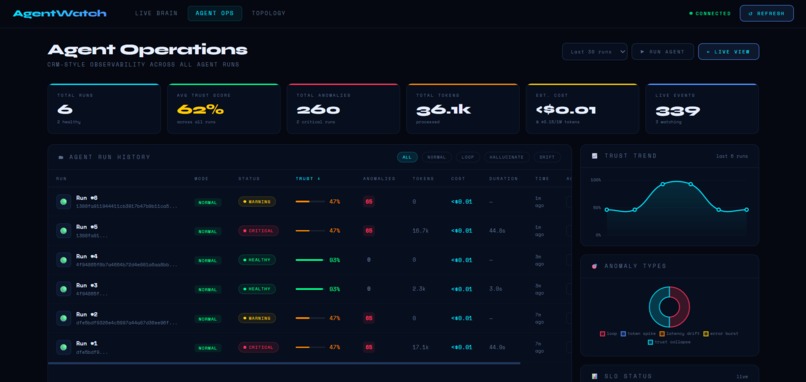
Task: Filter run history by LOOP
Action: [468, 157]
